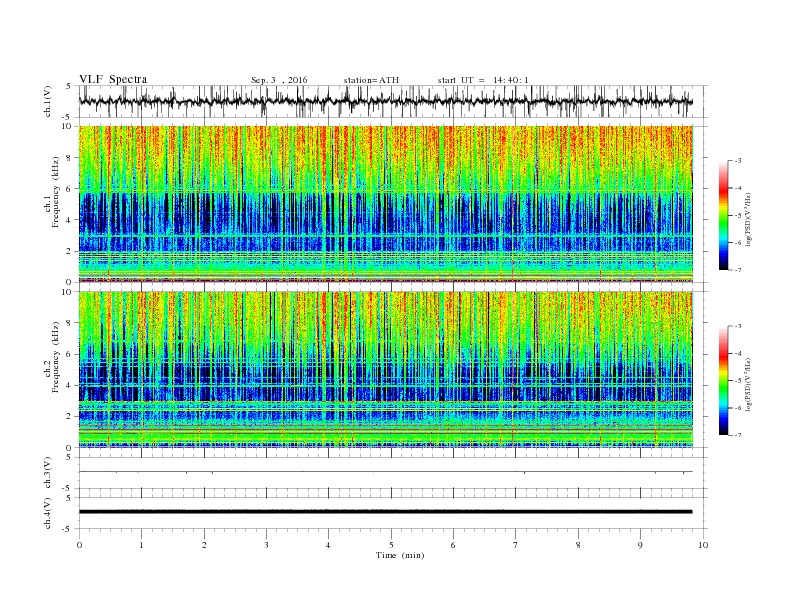This screenshot has width=792, height=612.
Task: Click the "1" tick on the time axis
Action: point(141,545)
